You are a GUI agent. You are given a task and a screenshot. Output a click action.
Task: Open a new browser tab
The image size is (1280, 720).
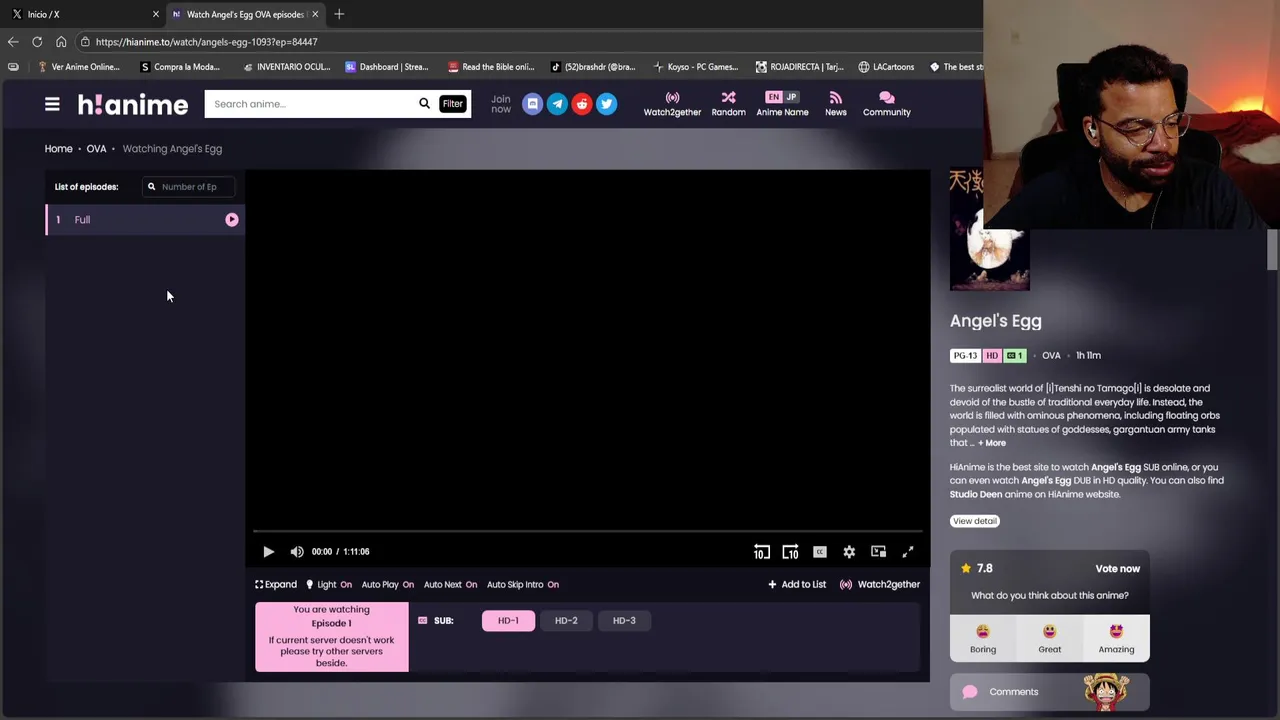pyautogui.click(x=339, y=14)
